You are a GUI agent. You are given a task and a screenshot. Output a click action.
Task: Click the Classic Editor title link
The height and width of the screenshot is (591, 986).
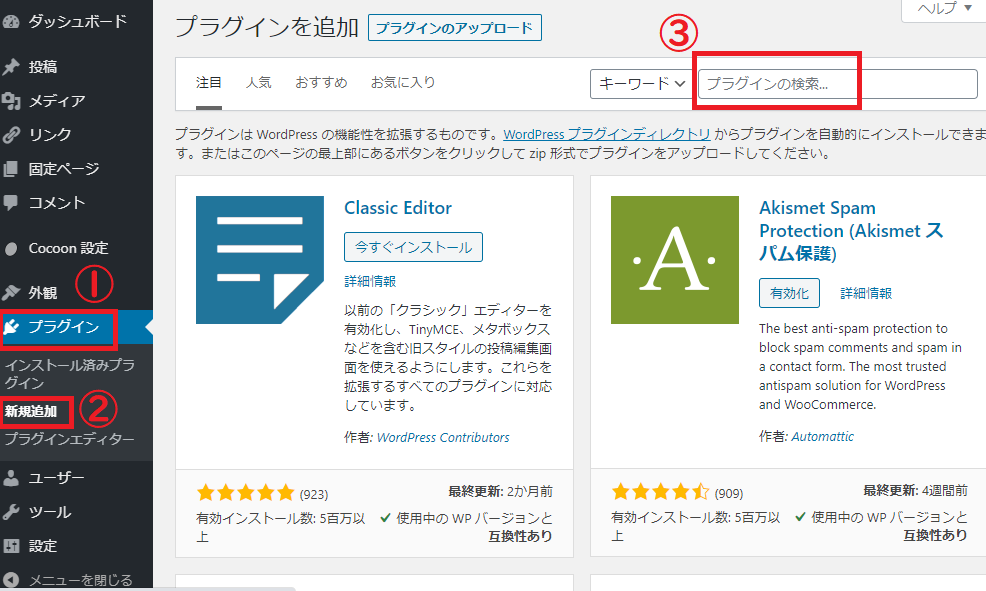(x=398, y=208)
